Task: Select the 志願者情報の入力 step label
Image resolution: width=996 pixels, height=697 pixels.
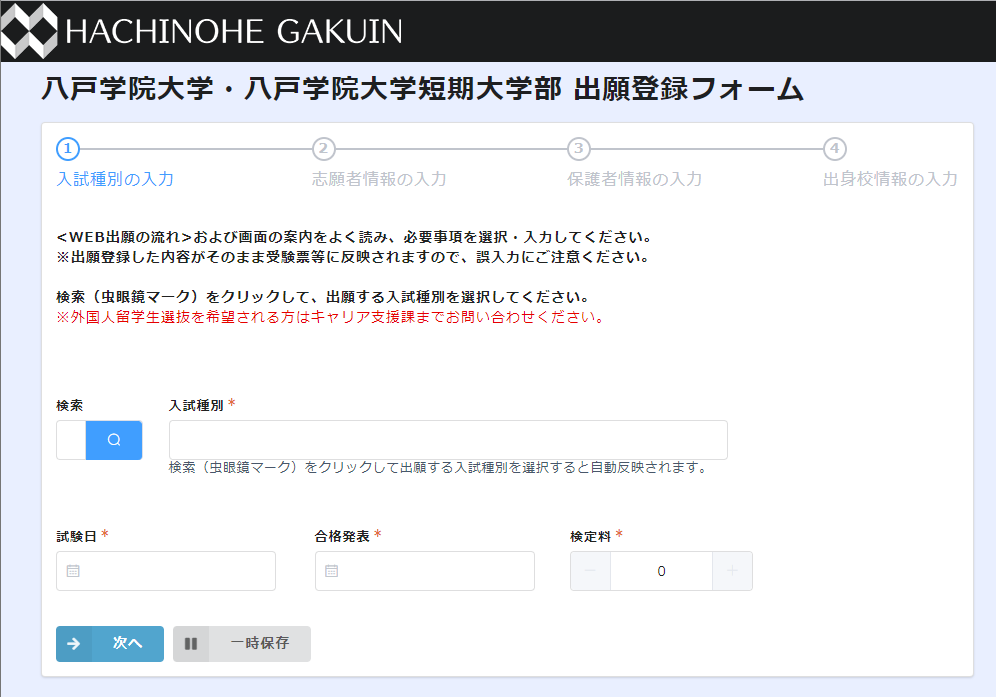Action: [379, 180]
